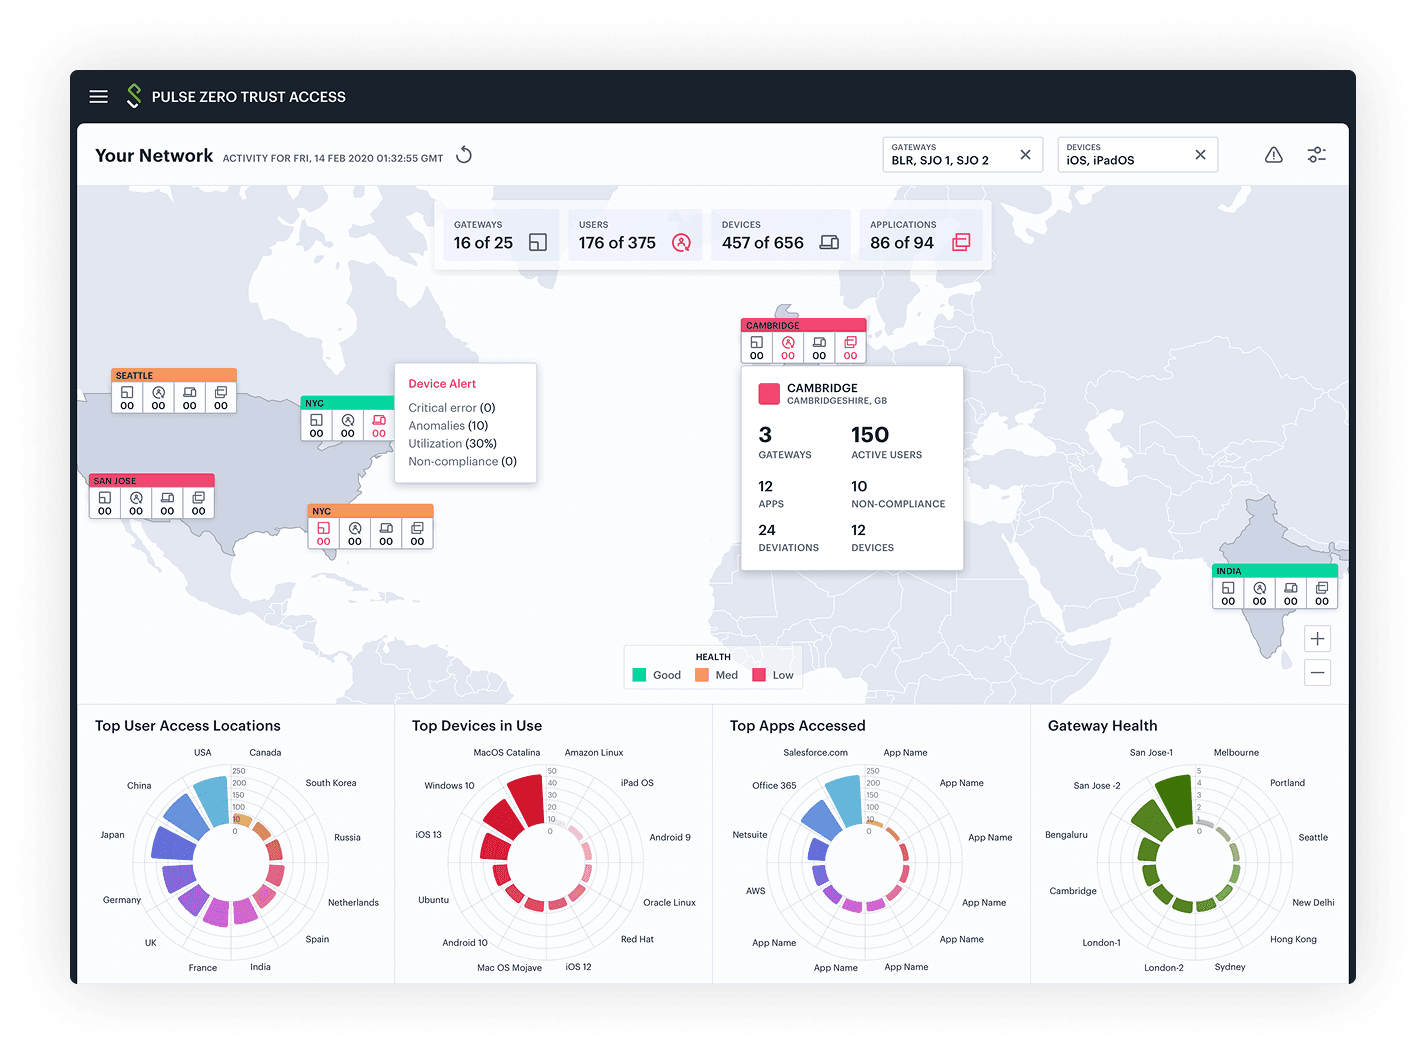Screen dimensions: 1426x1054
Task: Click the red Users icon showing 176 of 375
Action: (680, 241)
